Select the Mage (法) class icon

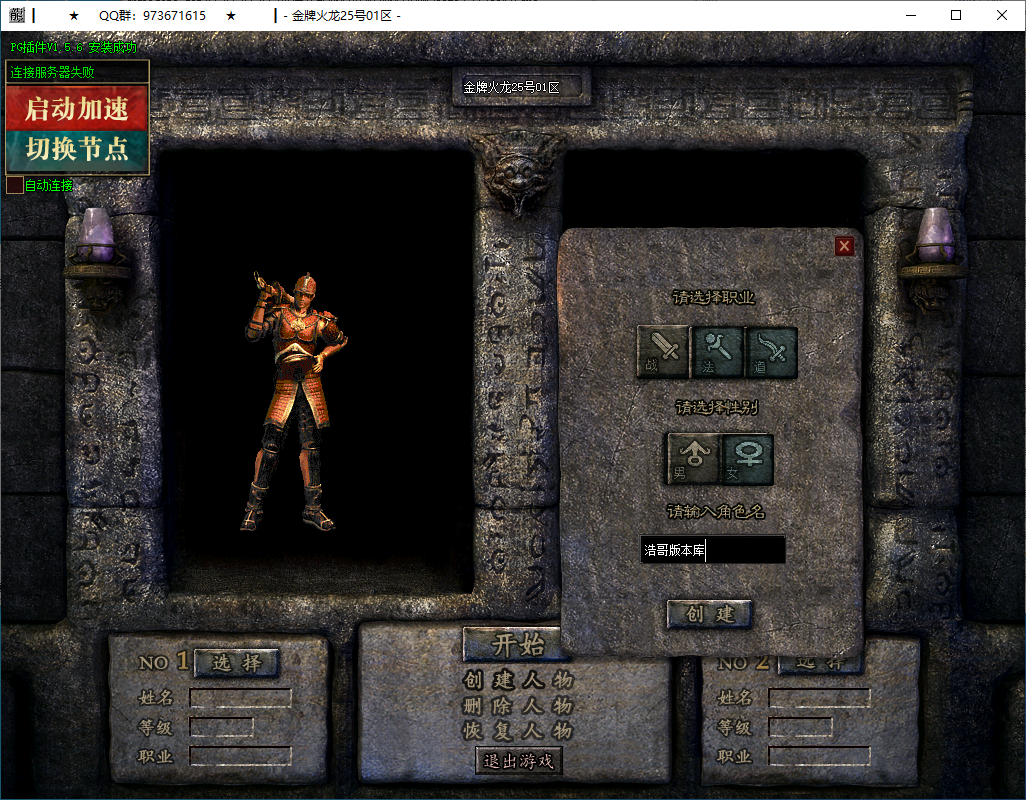coord(718,352)
